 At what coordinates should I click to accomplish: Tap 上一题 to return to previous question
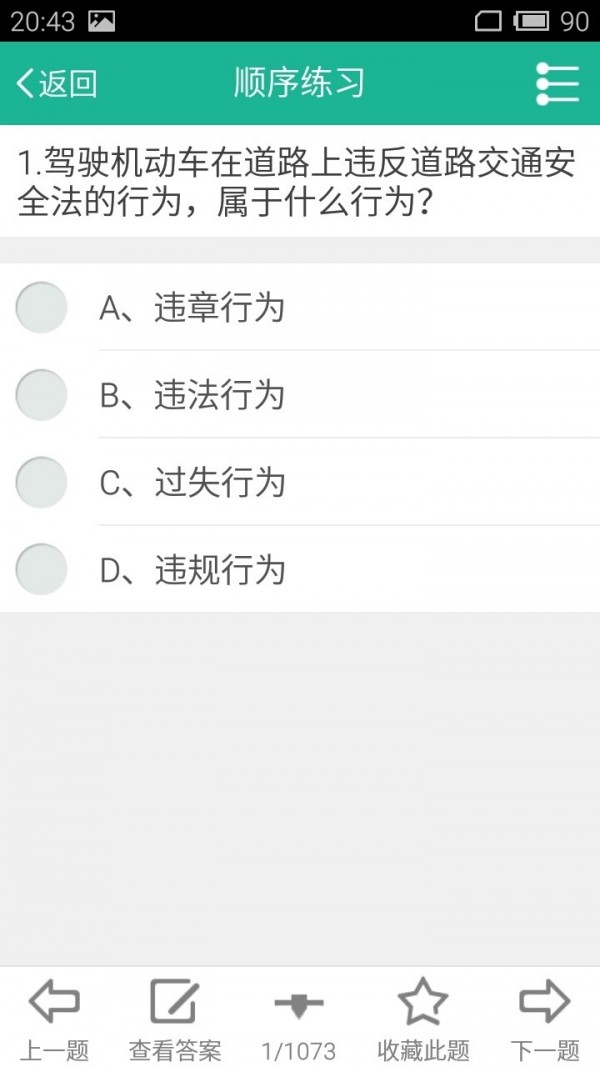[55, 1049]
